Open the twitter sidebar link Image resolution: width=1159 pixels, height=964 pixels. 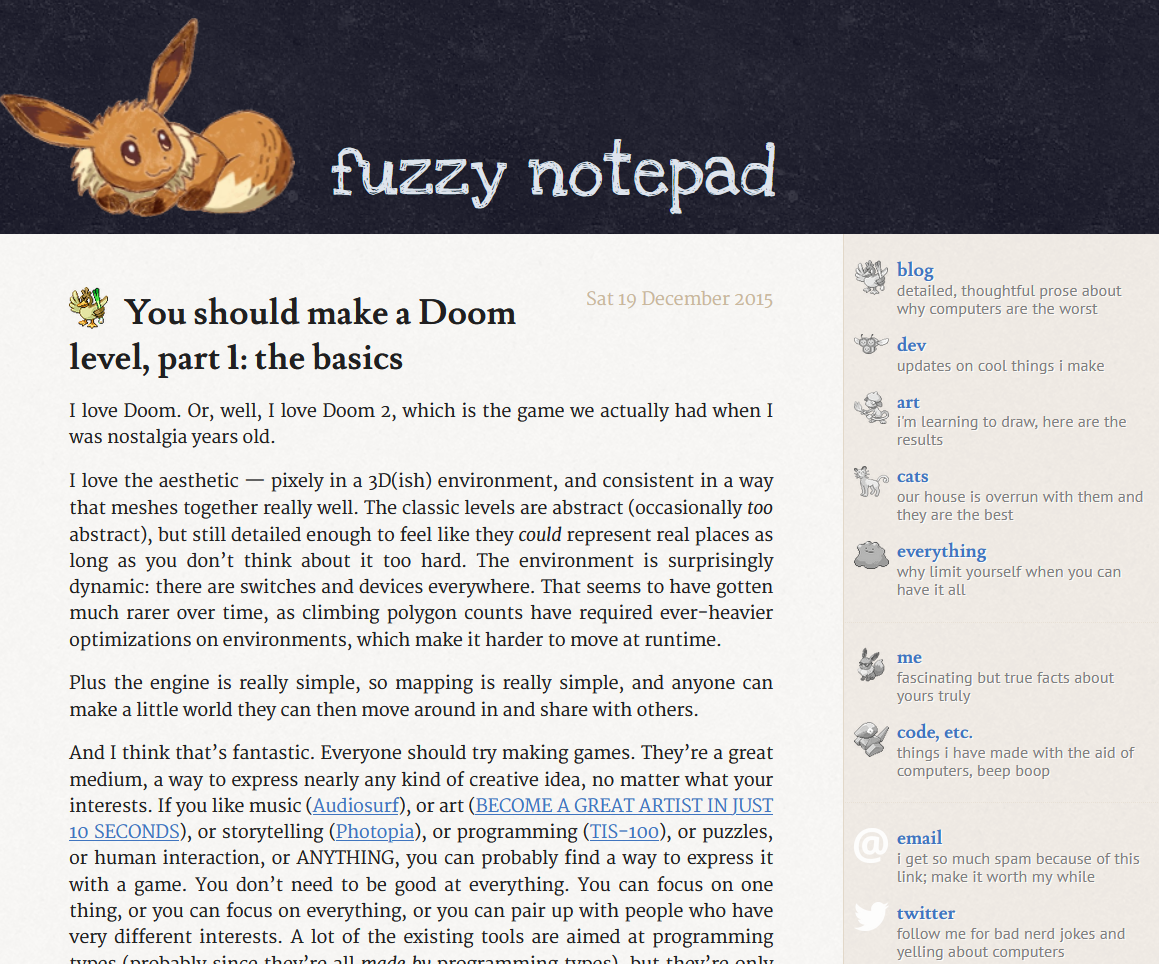(925, 913)
